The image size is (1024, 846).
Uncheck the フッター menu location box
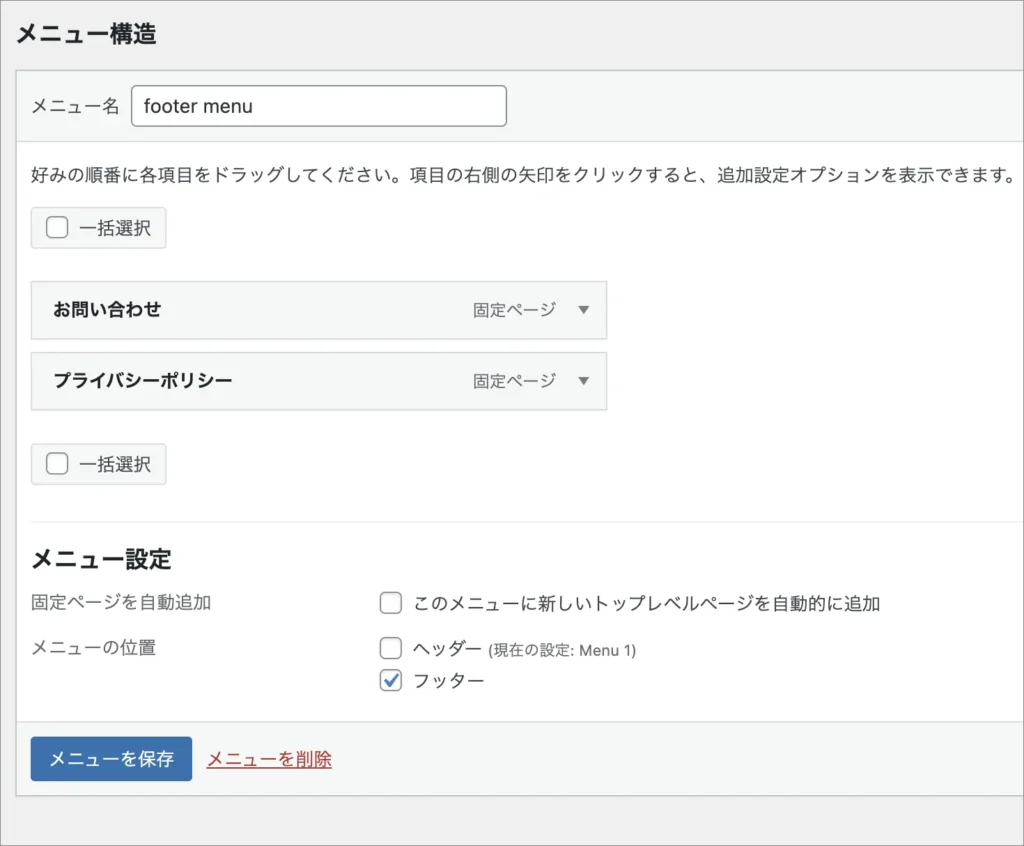391,681
